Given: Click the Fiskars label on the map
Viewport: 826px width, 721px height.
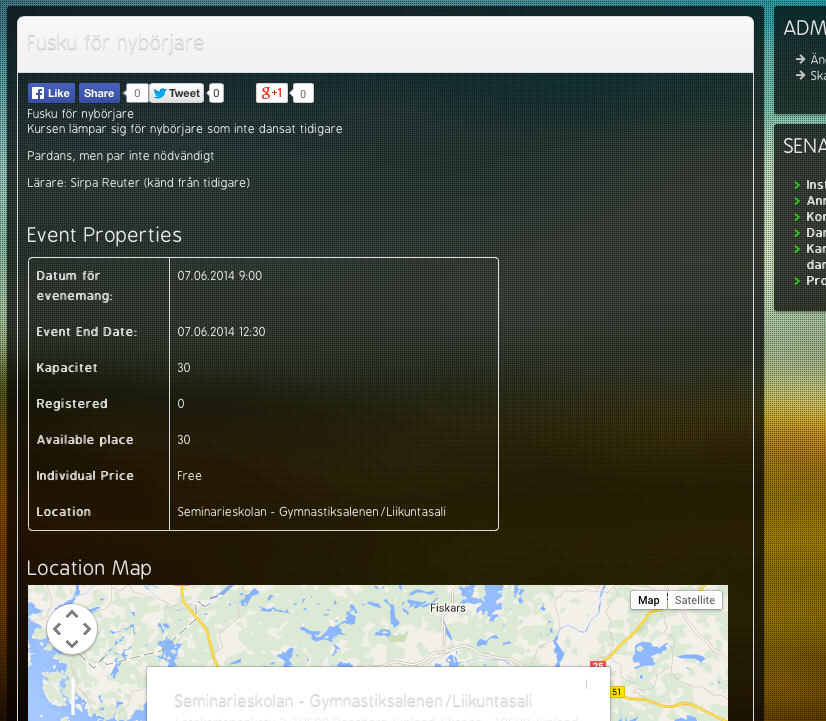Looking at the screenshot, I should point(447,608).
